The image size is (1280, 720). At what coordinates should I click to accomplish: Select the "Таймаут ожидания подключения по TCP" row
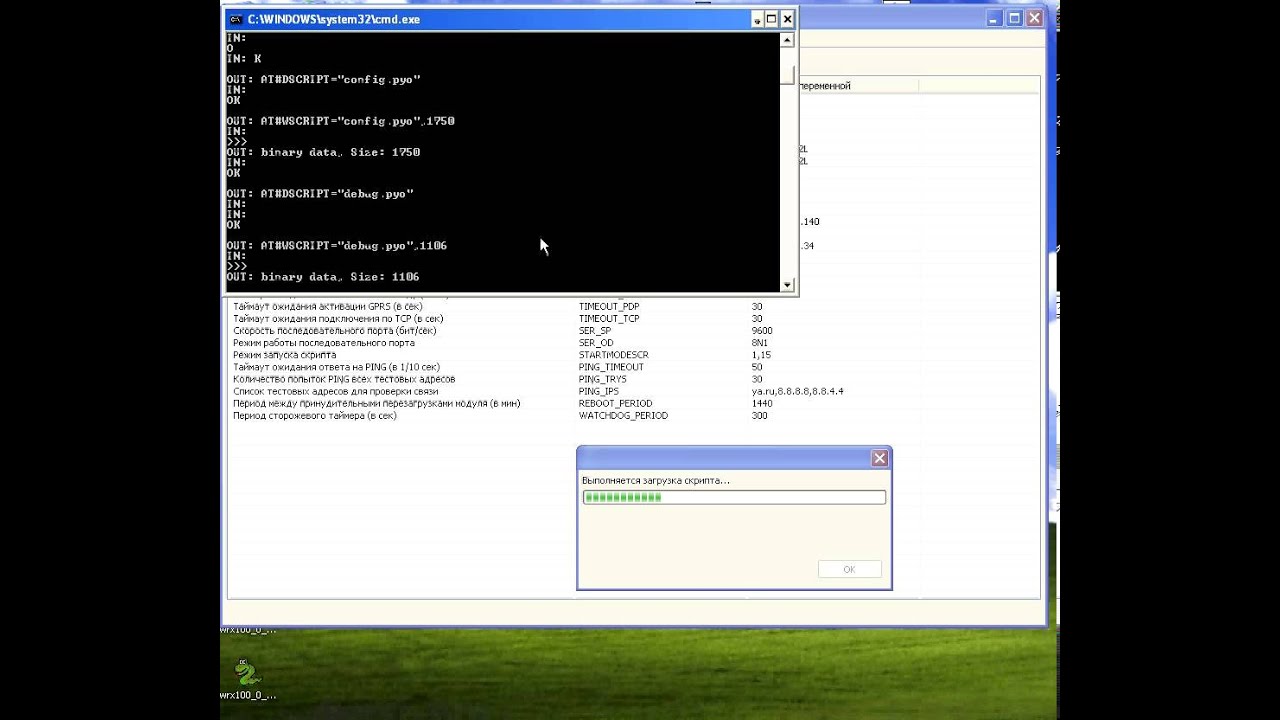coord(634,318)
